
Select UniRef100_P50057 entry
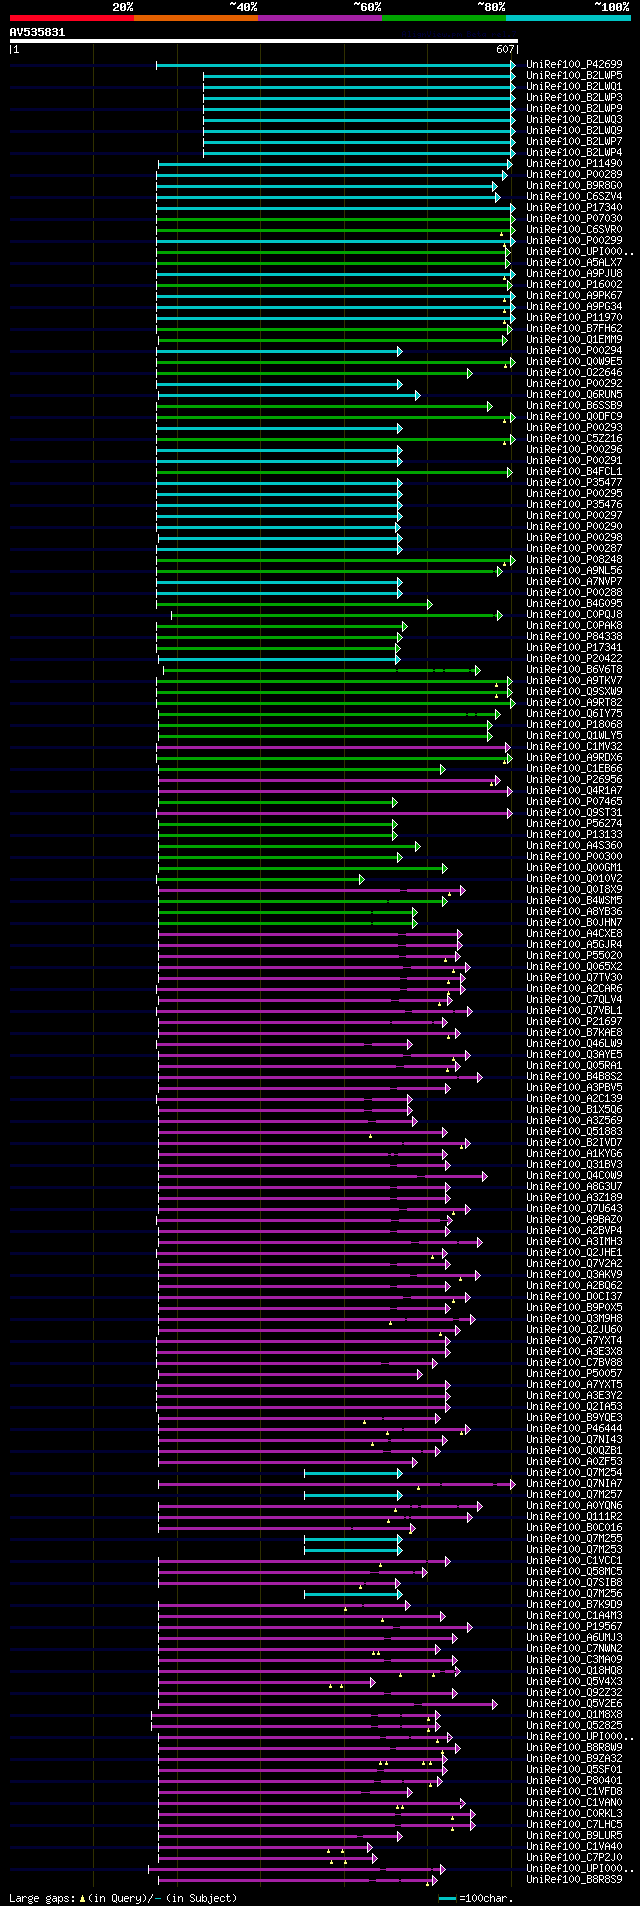(574, 1373)
